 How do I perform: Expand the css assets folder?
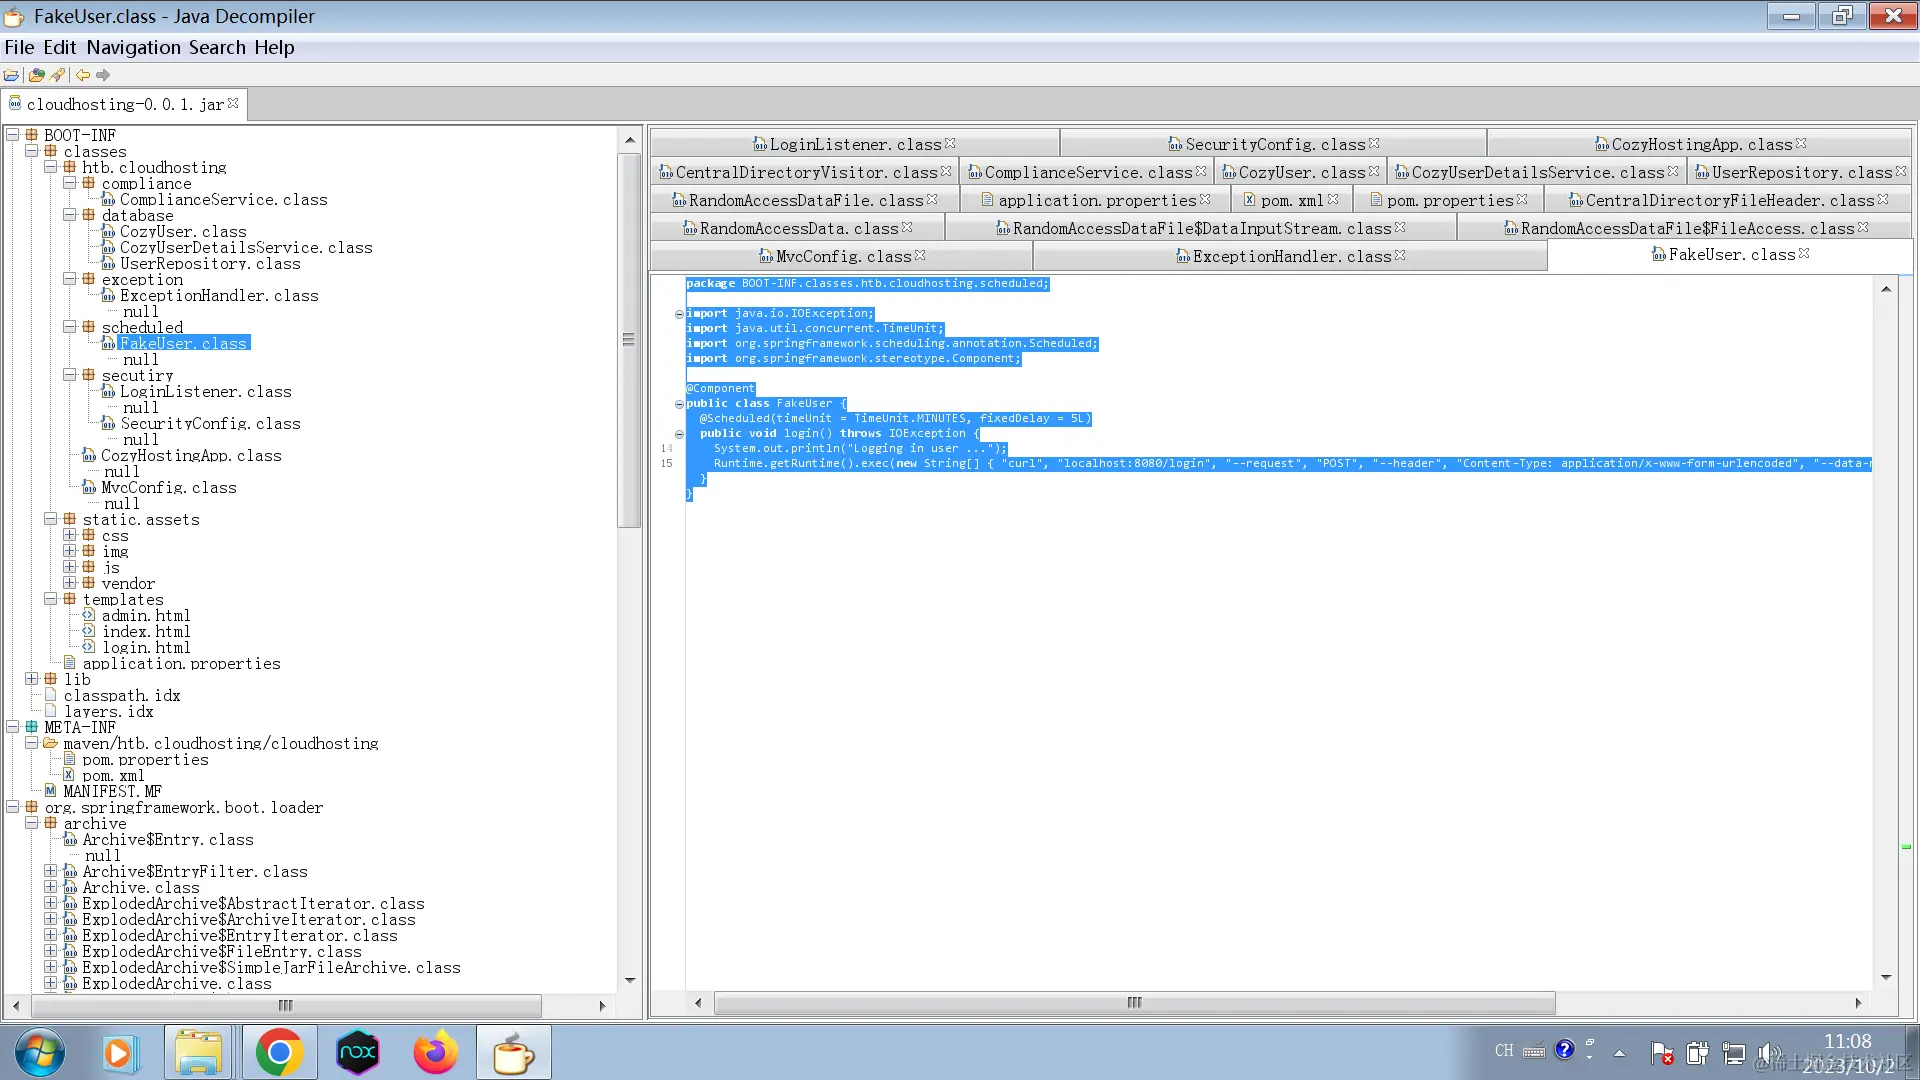(69, 535)
